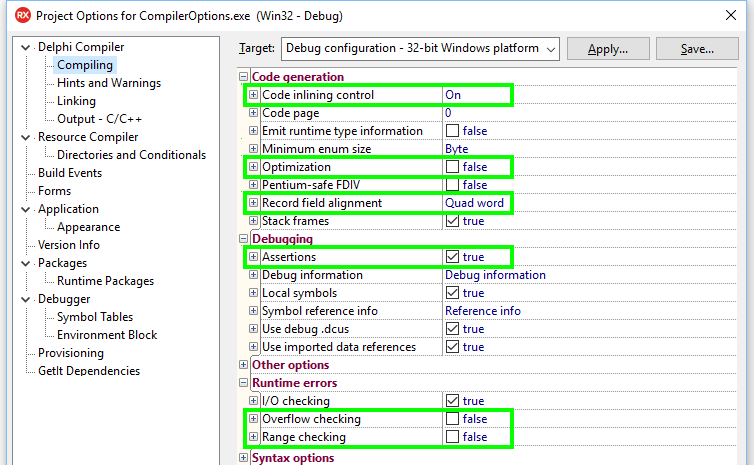The height and width of the screenshot is (465, 755).
Task: Click the Apply... button
Action: [x=608, y=49]
